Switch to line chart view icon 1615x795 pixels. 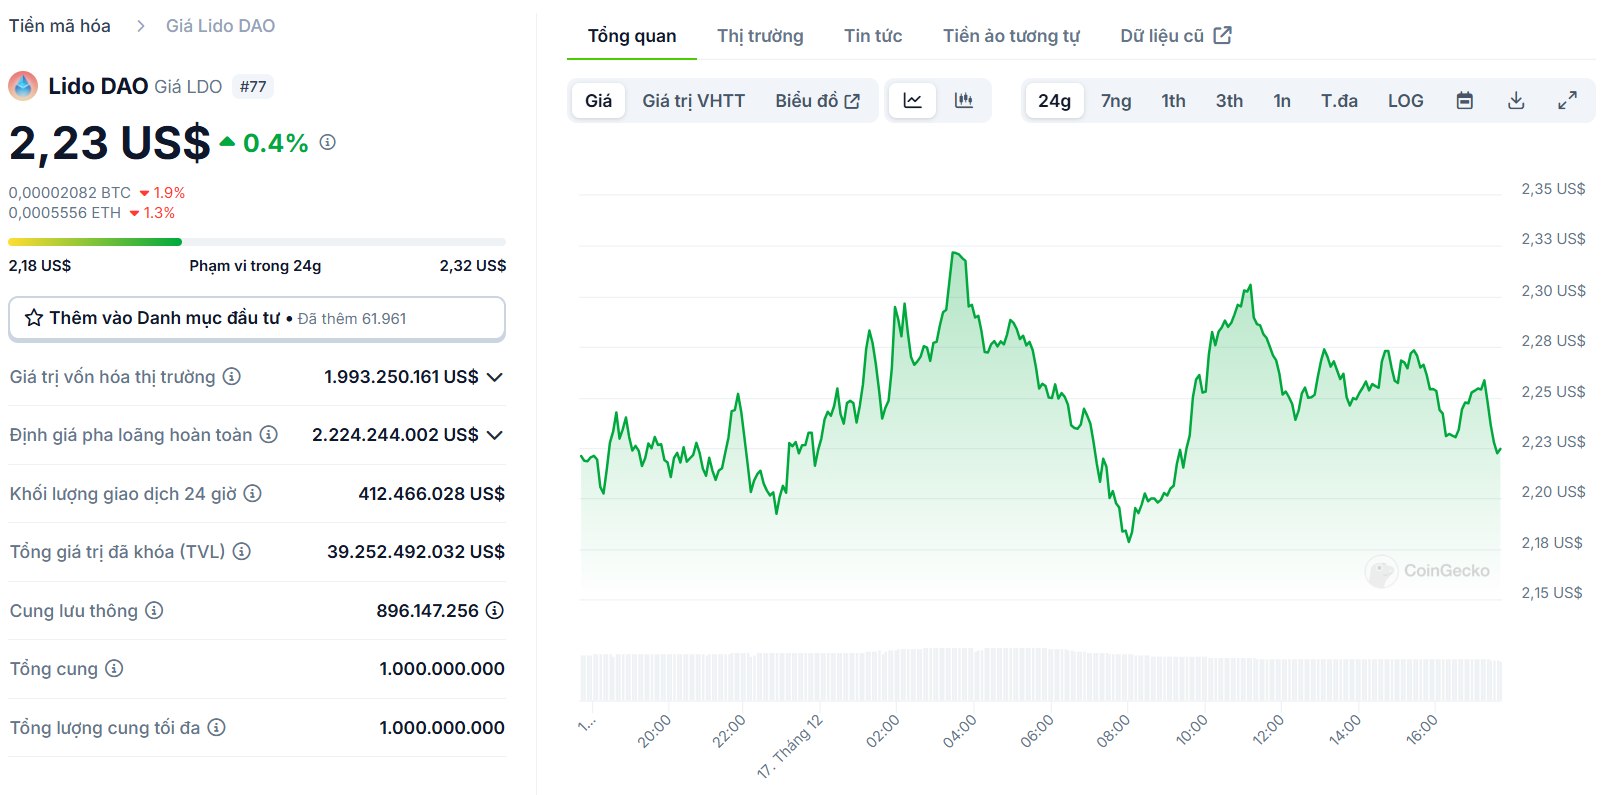point(913,100)
